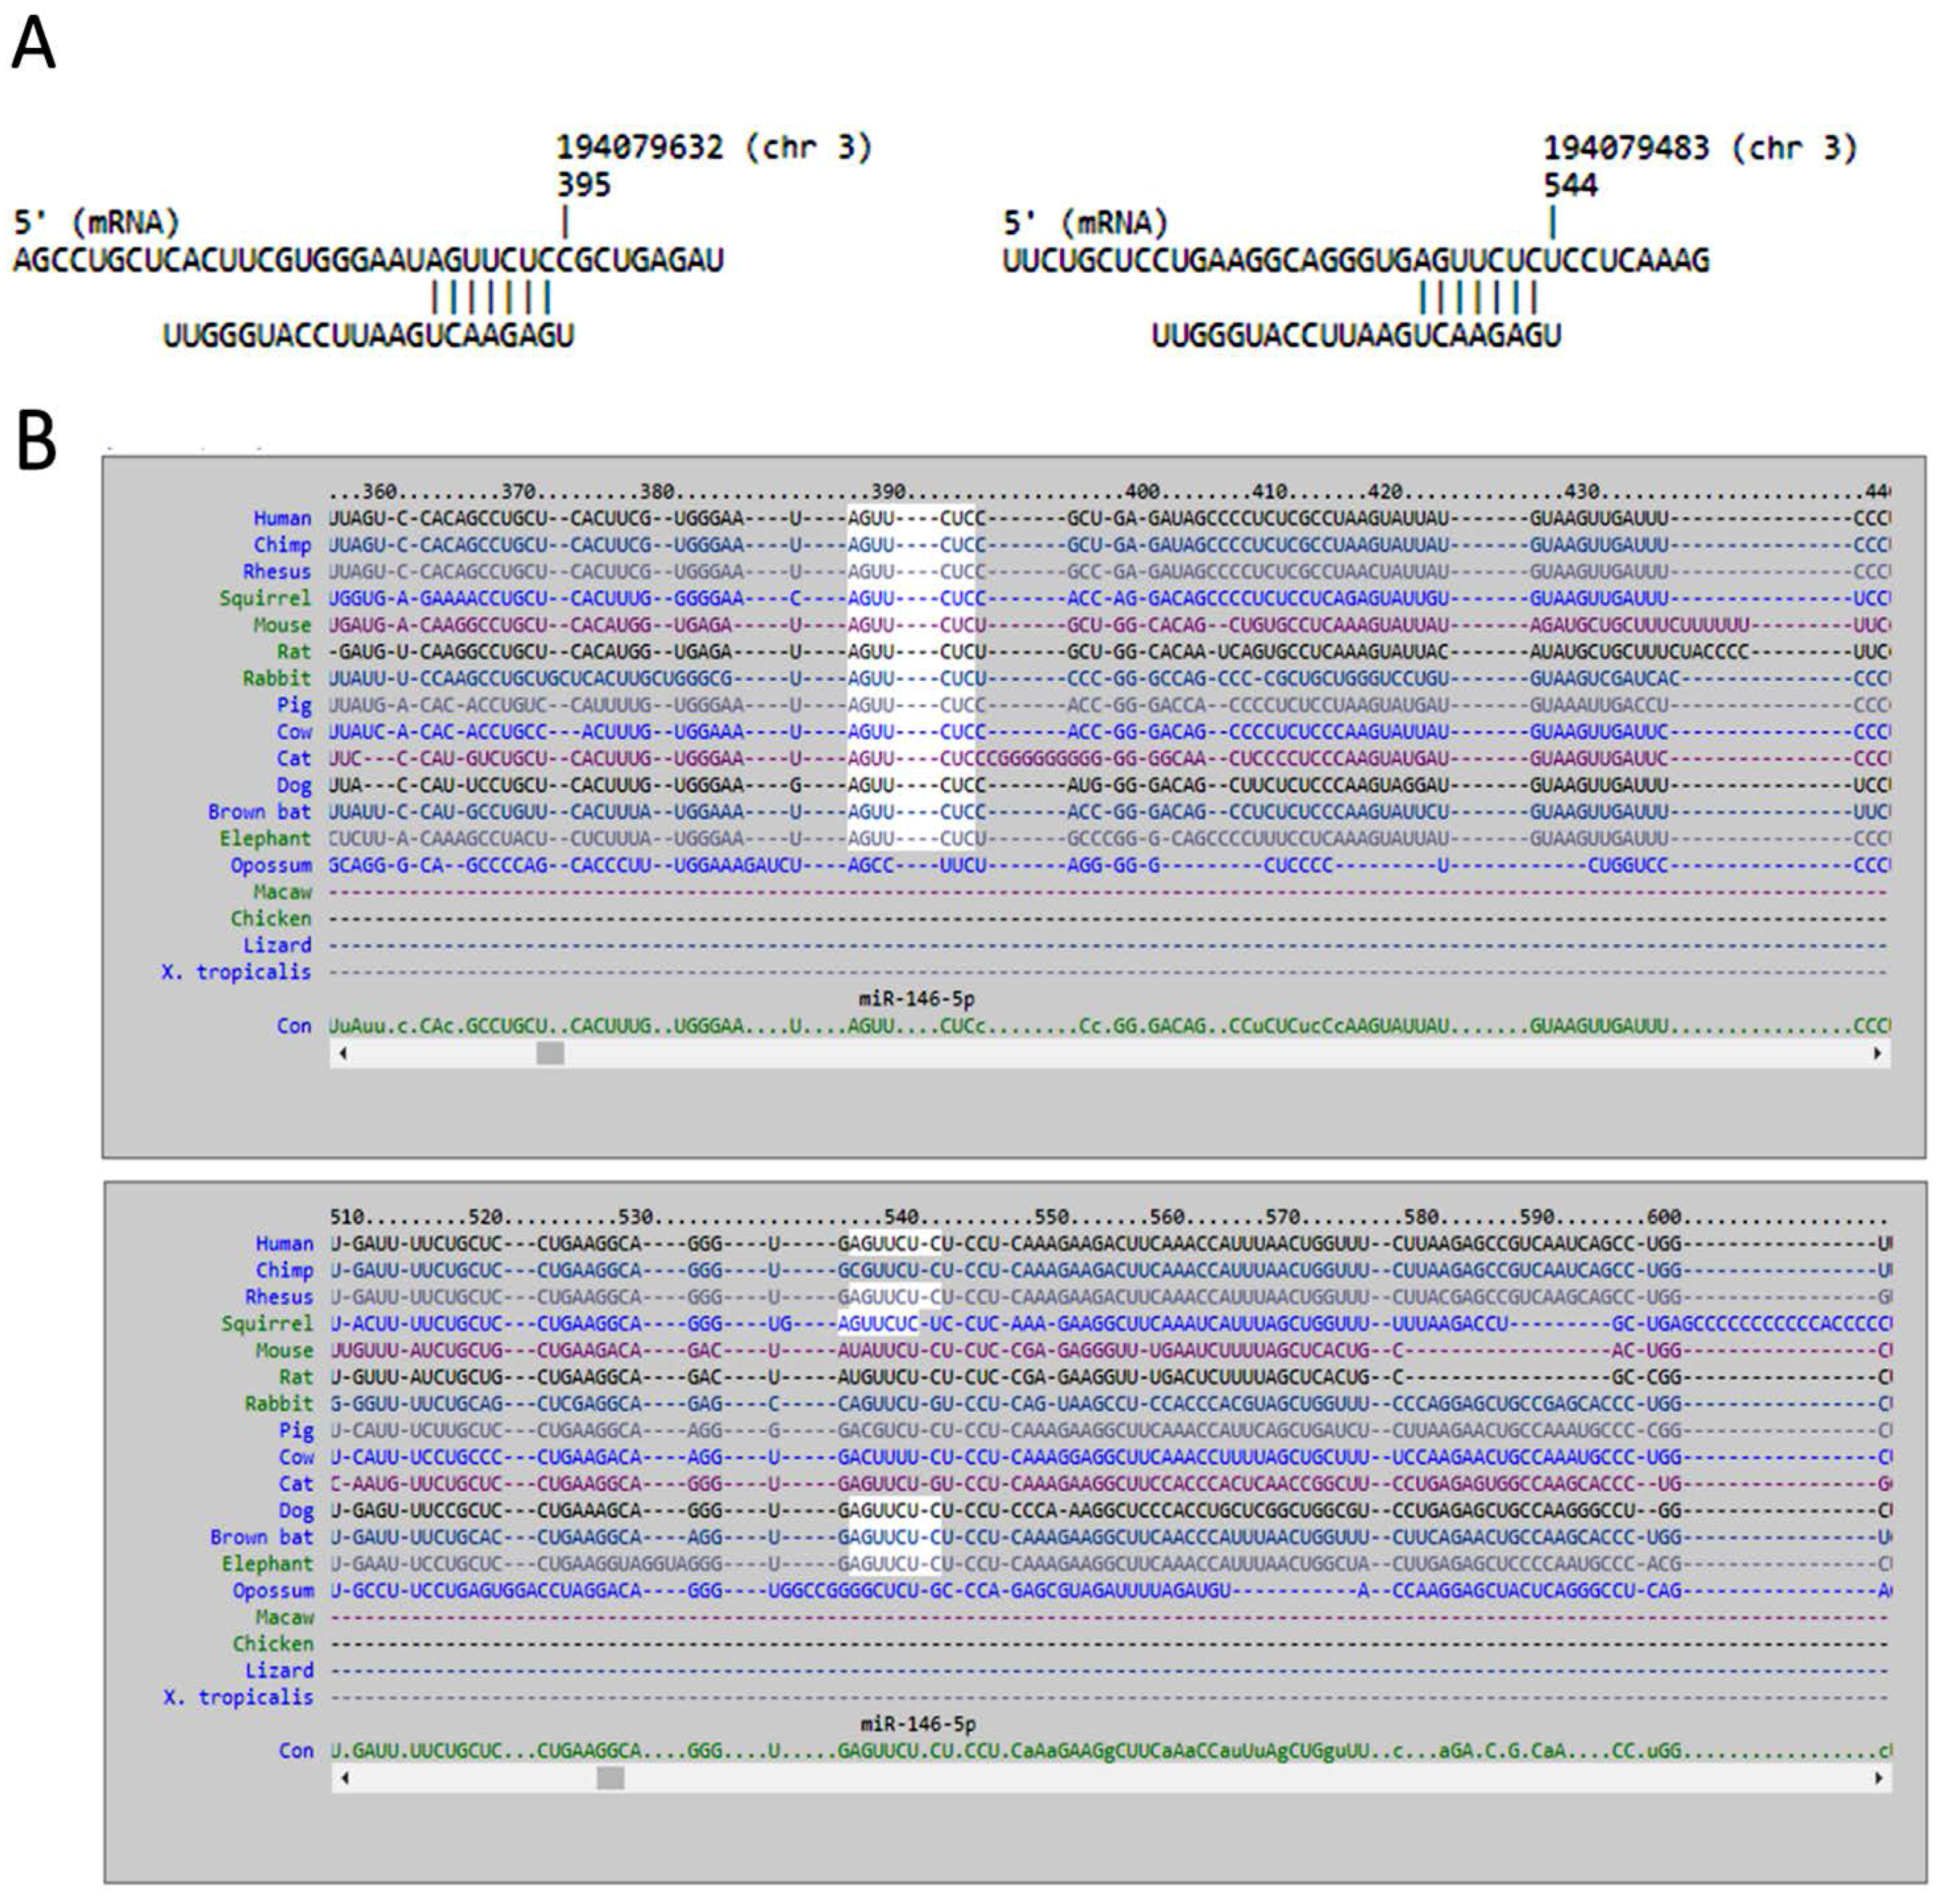Click Con consensus label in lower panel
The image size is (1940, 1904).
296,1751
